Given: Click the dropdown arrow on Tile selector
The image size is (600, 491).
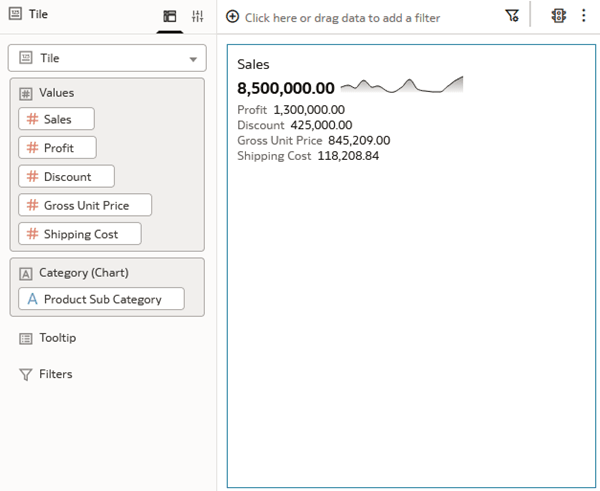Looking at the screenshot, I should pos(193,59).
